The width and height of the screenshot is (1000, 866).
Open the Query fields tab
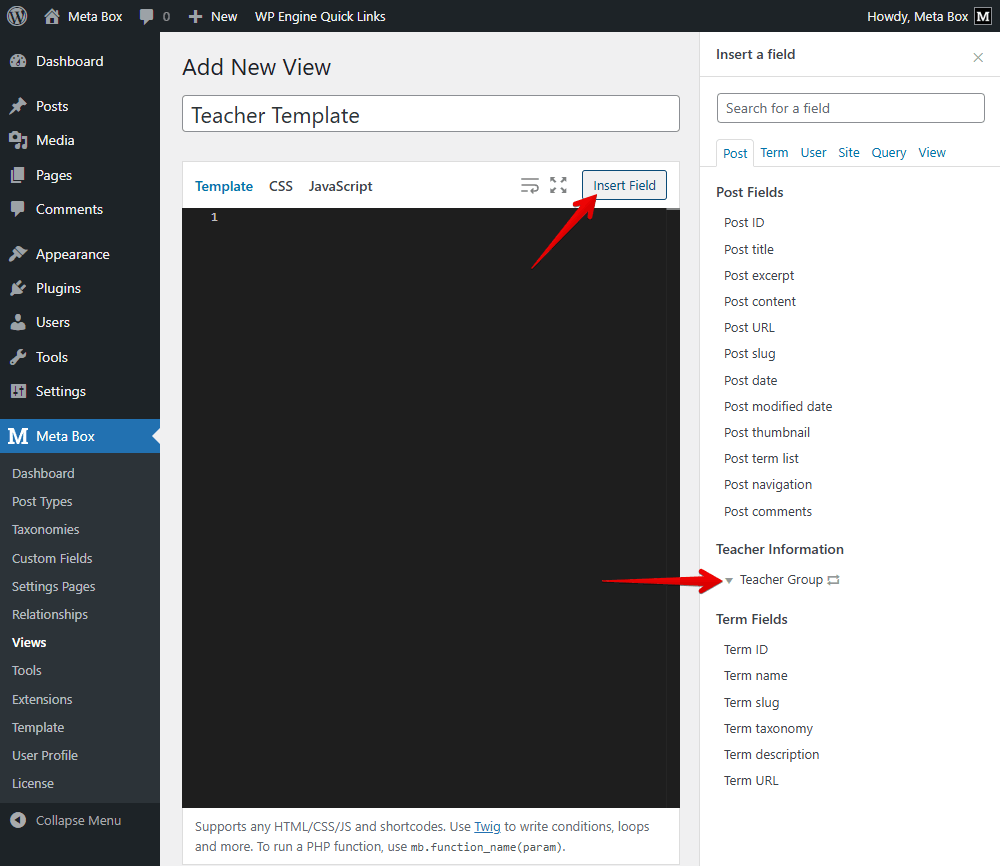(x=888, y=152)
